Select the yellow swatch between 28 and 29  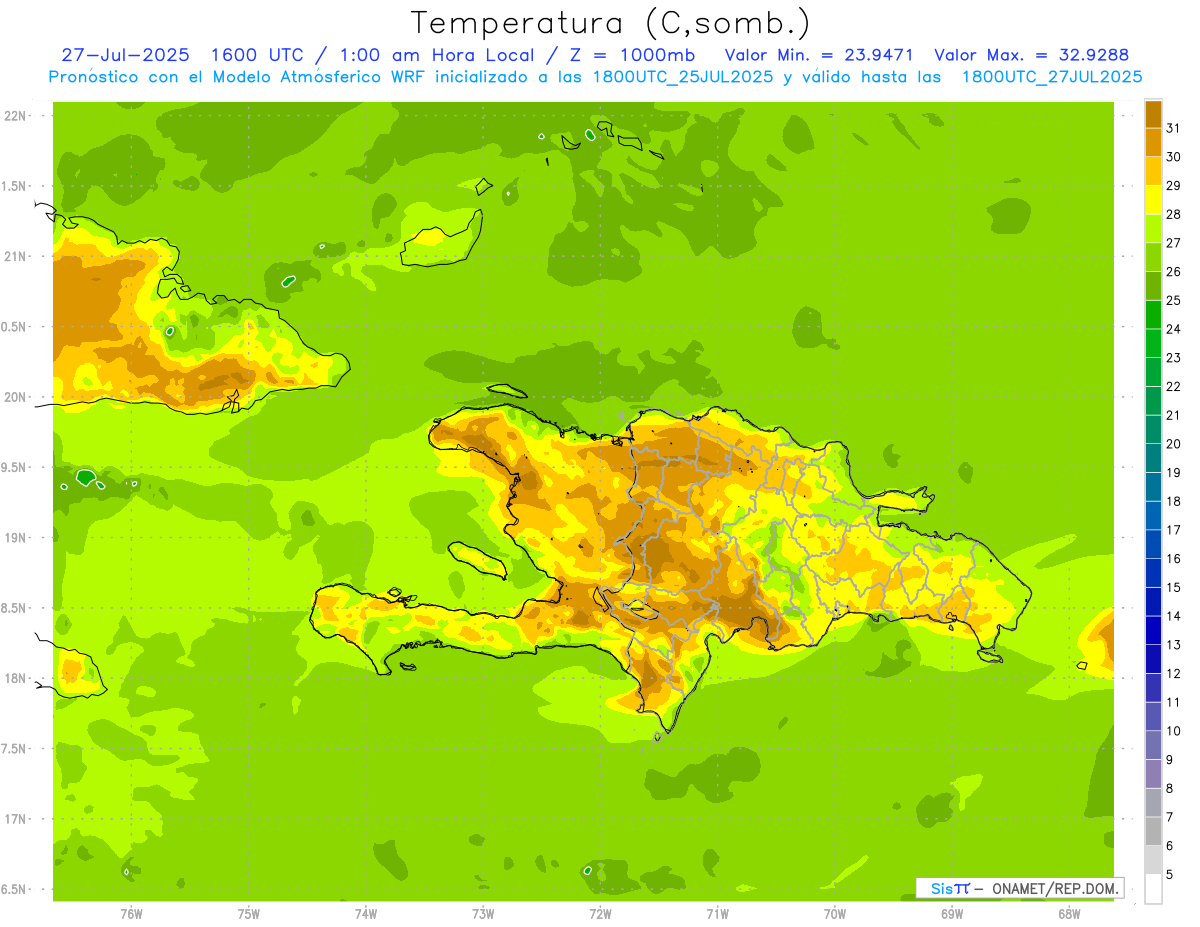pos(1153,200)
